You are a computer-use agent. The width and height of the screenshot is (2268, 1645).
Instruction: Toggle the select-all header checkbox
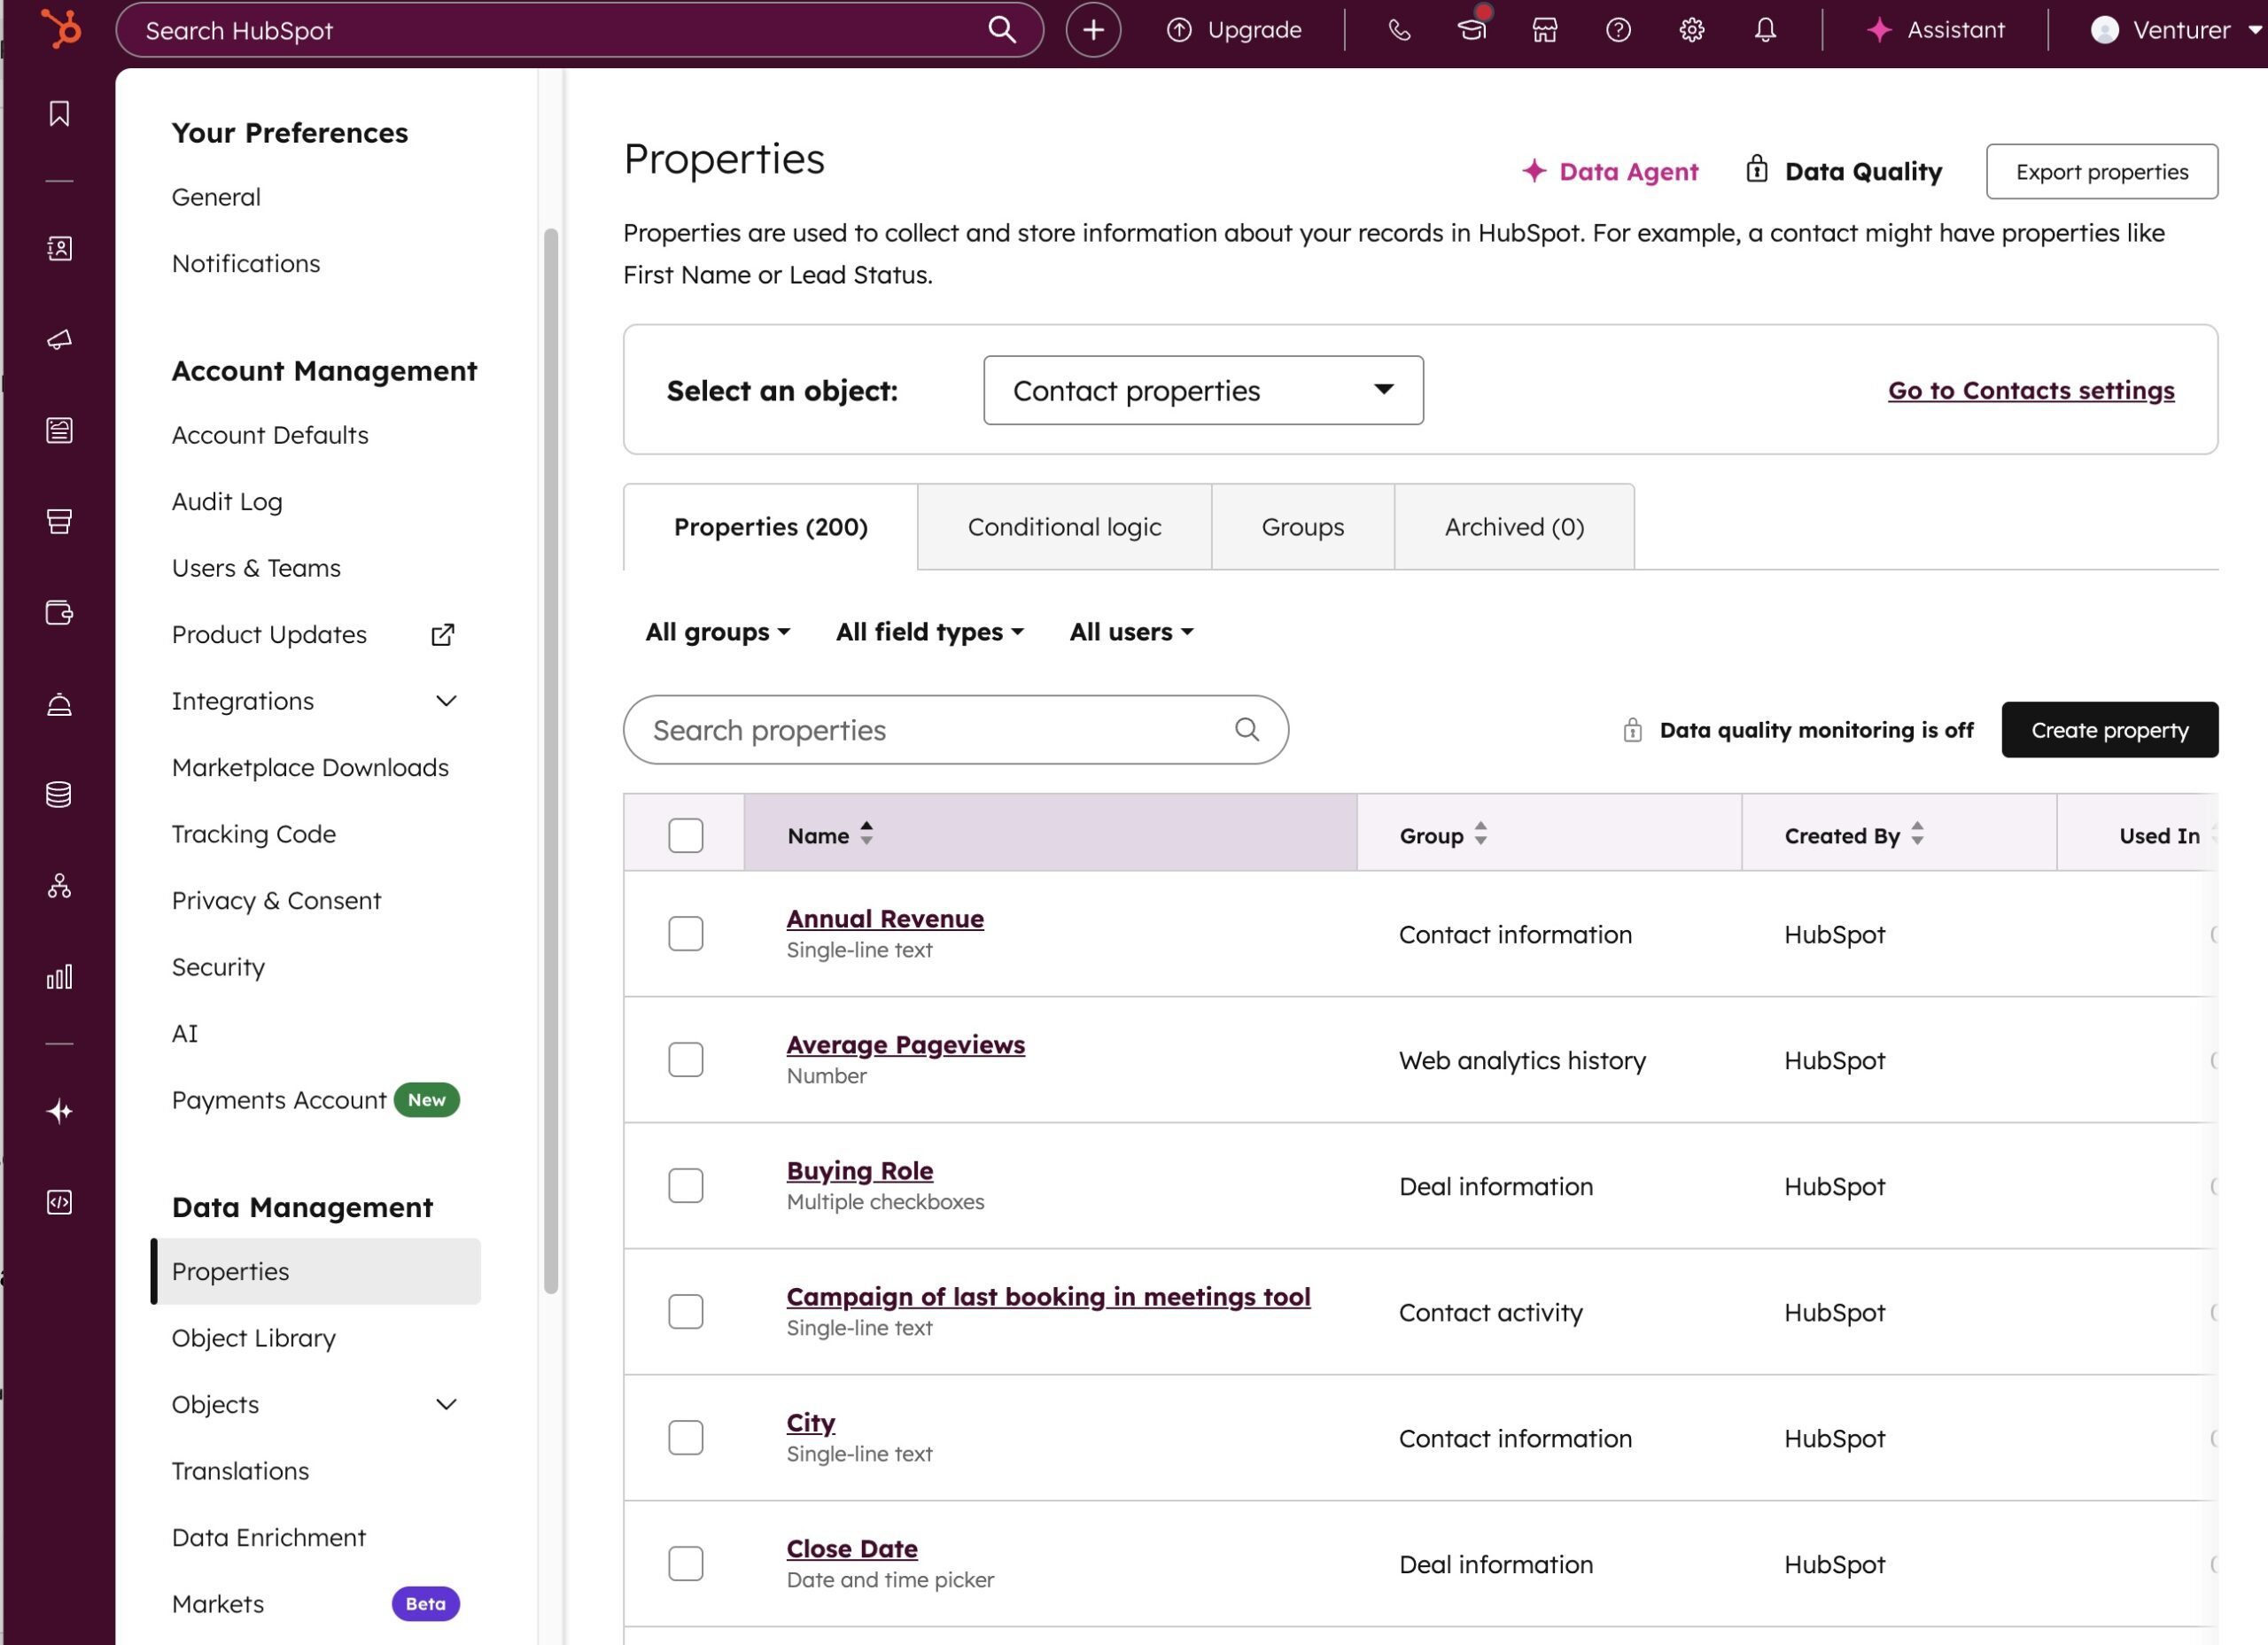click(685, 835)
